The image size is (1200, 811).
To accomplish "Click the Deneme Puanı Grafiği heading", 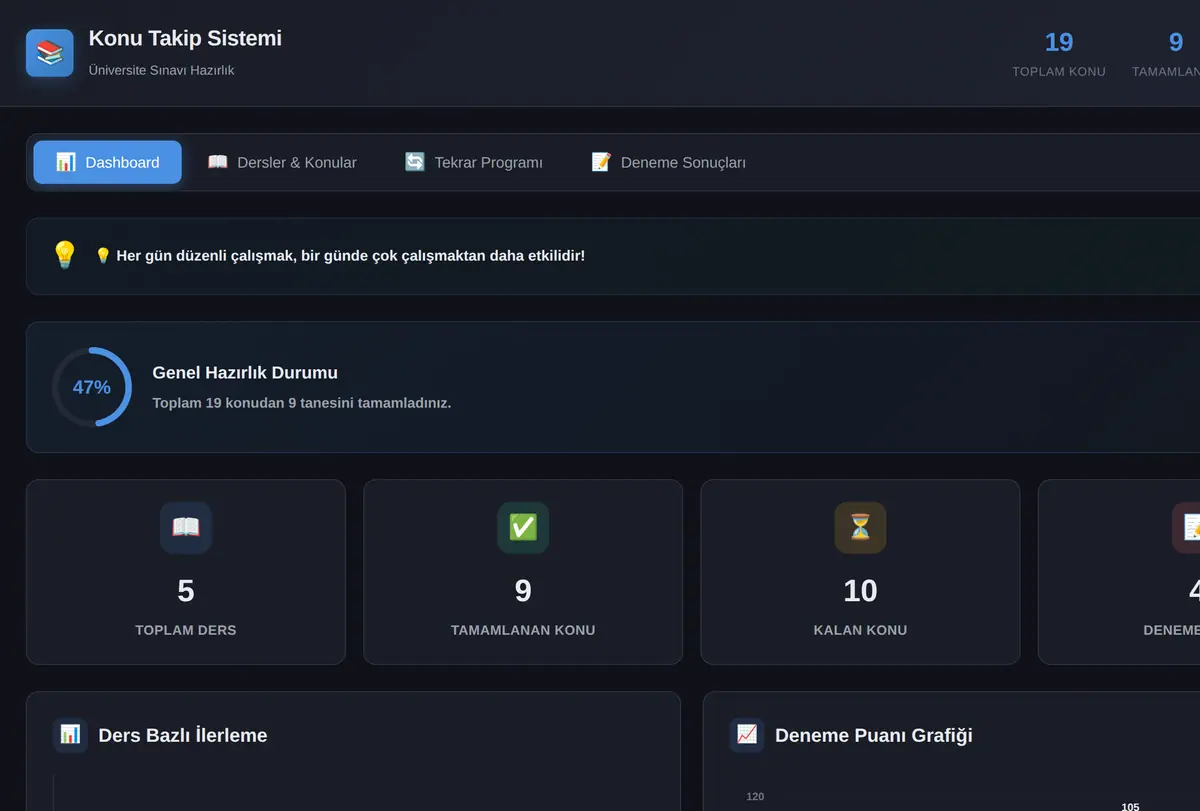I will (x=874, y=735).
